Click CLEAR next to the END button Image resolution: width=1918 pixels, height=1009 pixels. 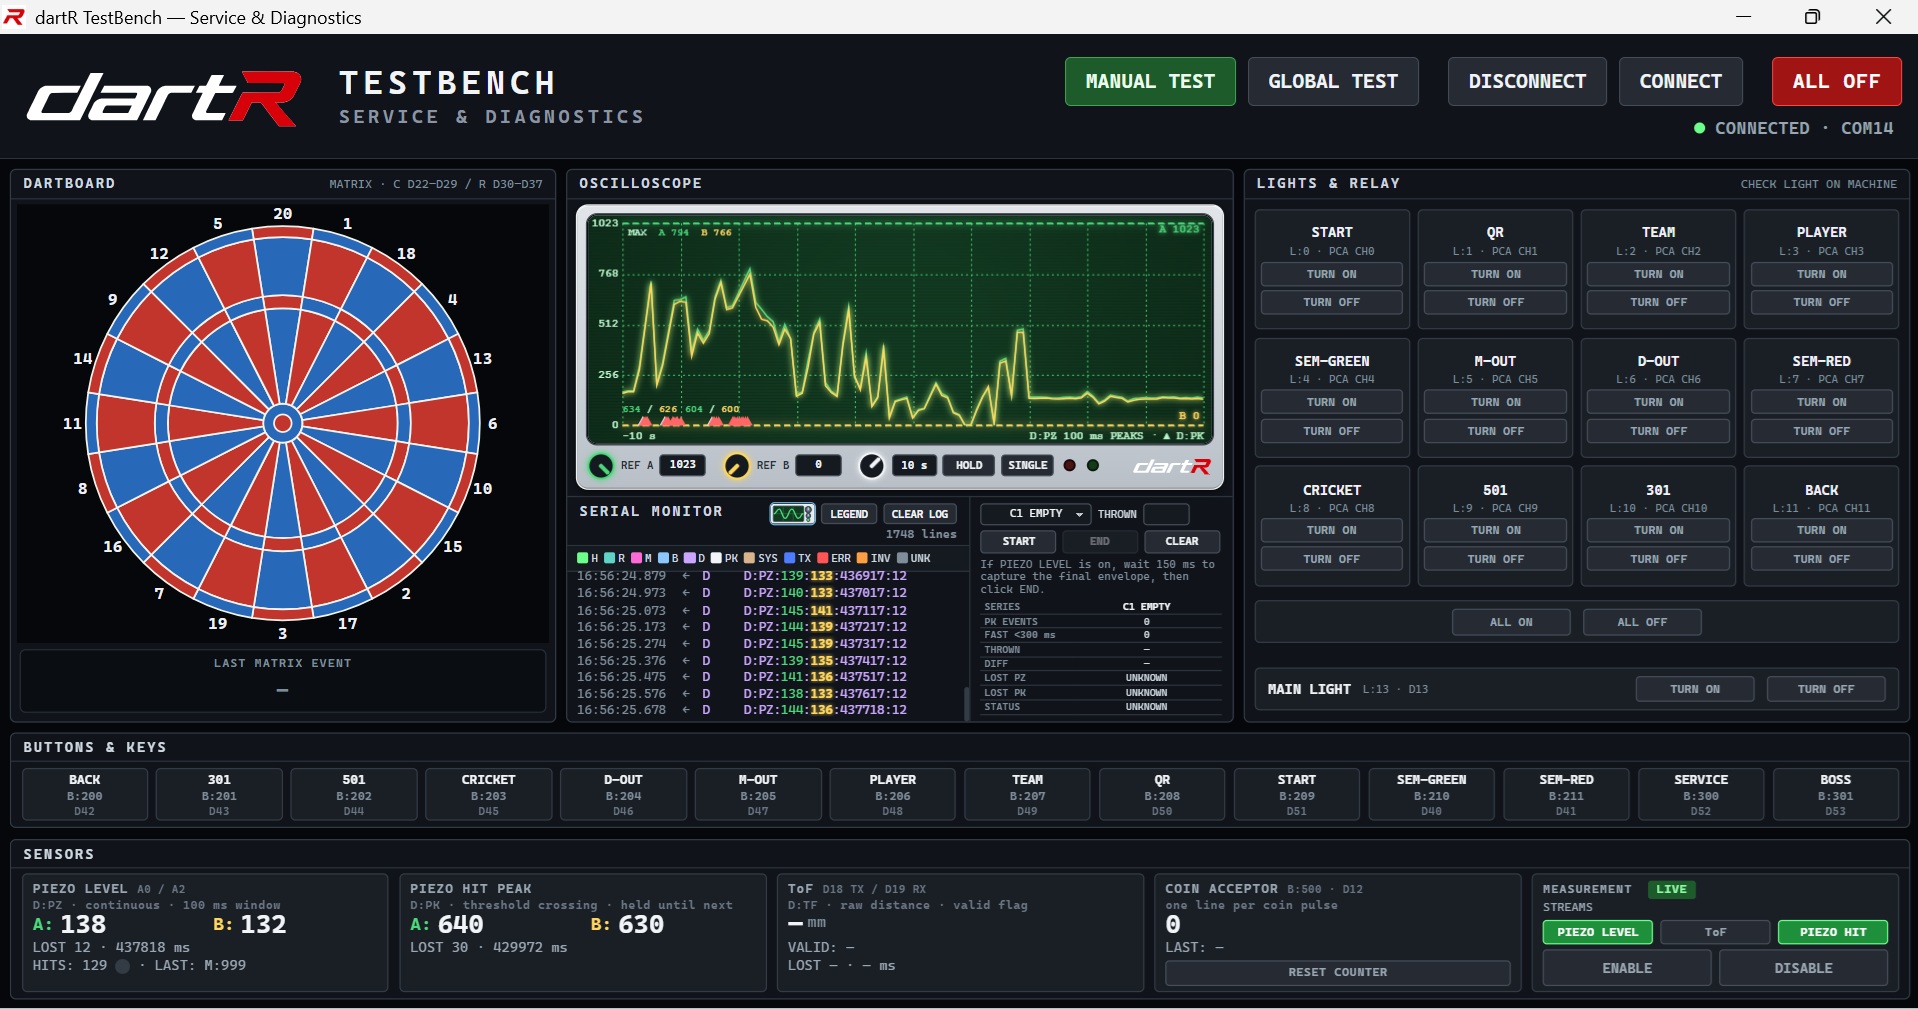[1182, 541]
